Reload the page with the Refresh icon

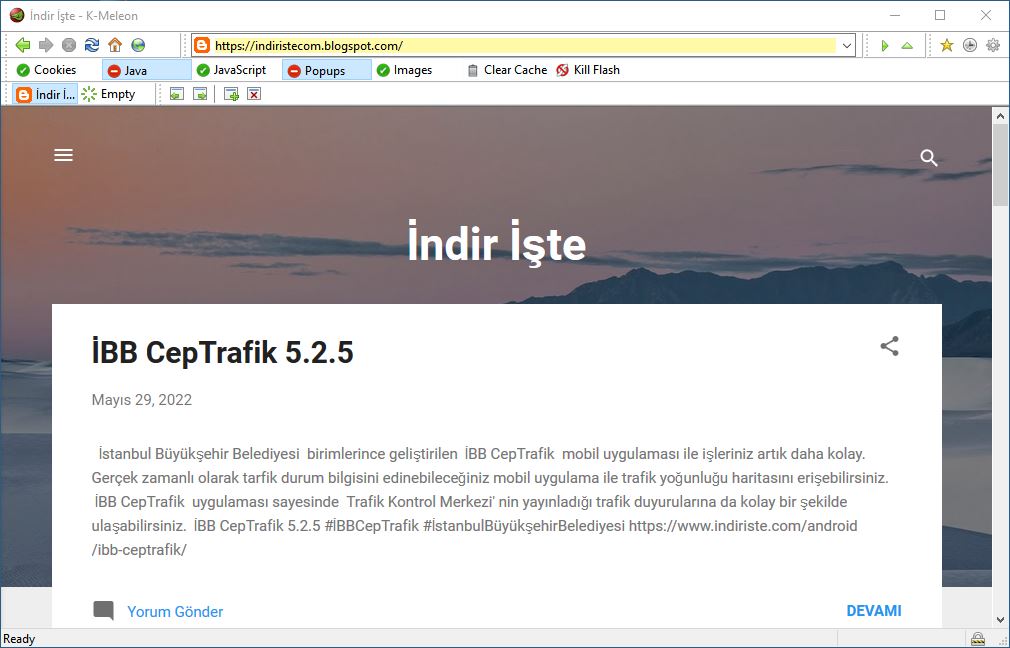92,45
